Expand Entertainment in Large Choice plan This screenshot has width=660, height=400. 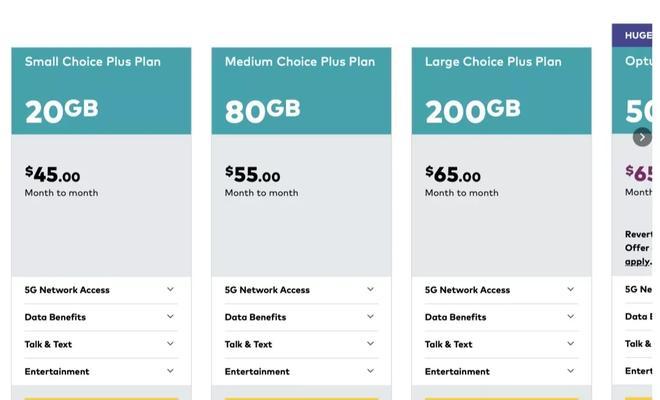pyautogui.click(x=501, y=371)
